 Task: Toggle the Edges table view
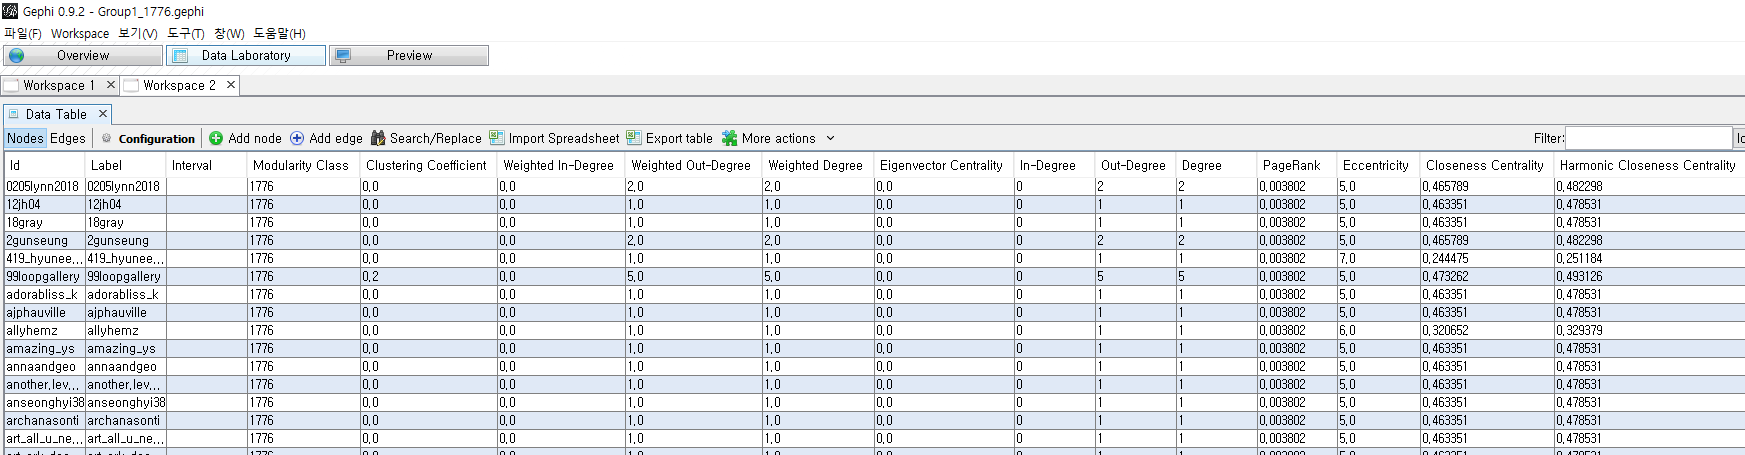(68, 139)
